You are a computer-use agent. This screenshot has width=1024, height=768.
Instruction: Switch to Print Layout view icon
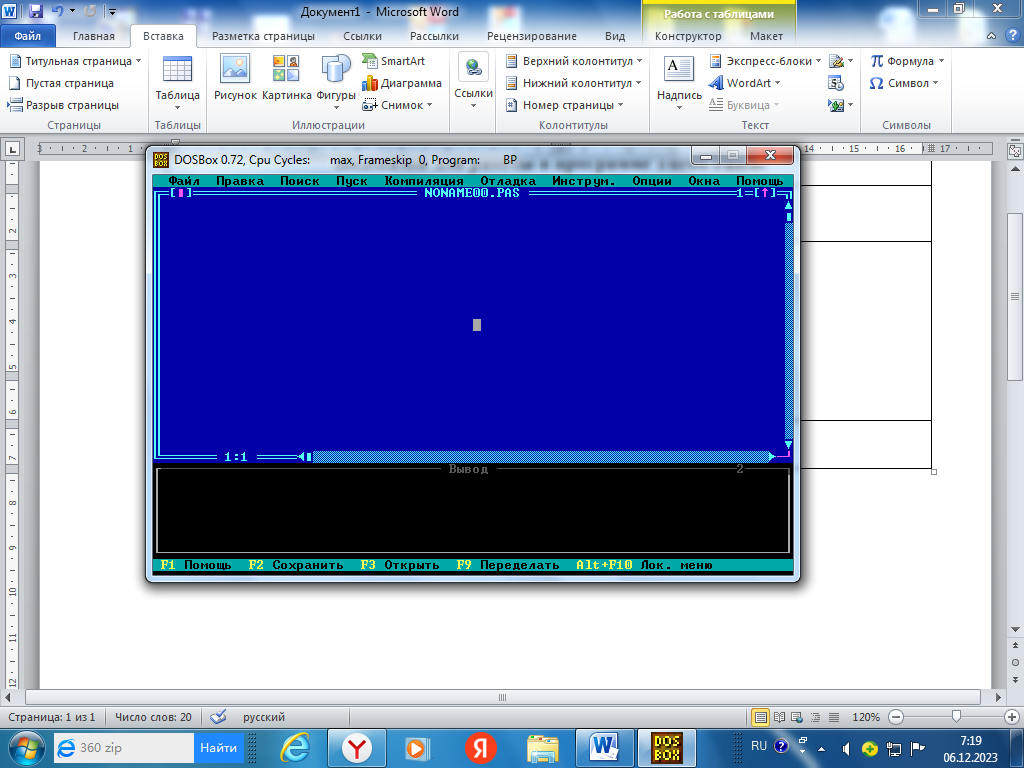tap(760, 717)
